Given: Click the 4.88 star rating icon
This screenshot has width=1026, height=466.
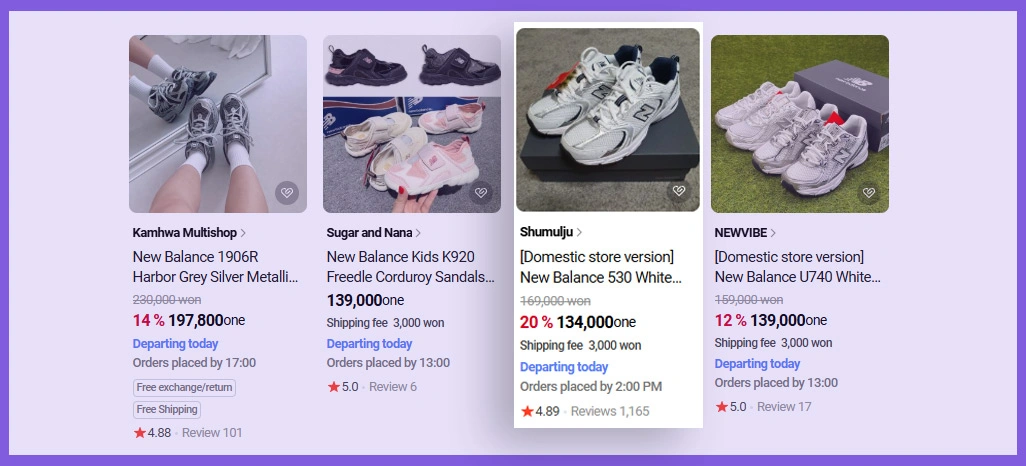Looking at the screenshot, I should point(139,433).
